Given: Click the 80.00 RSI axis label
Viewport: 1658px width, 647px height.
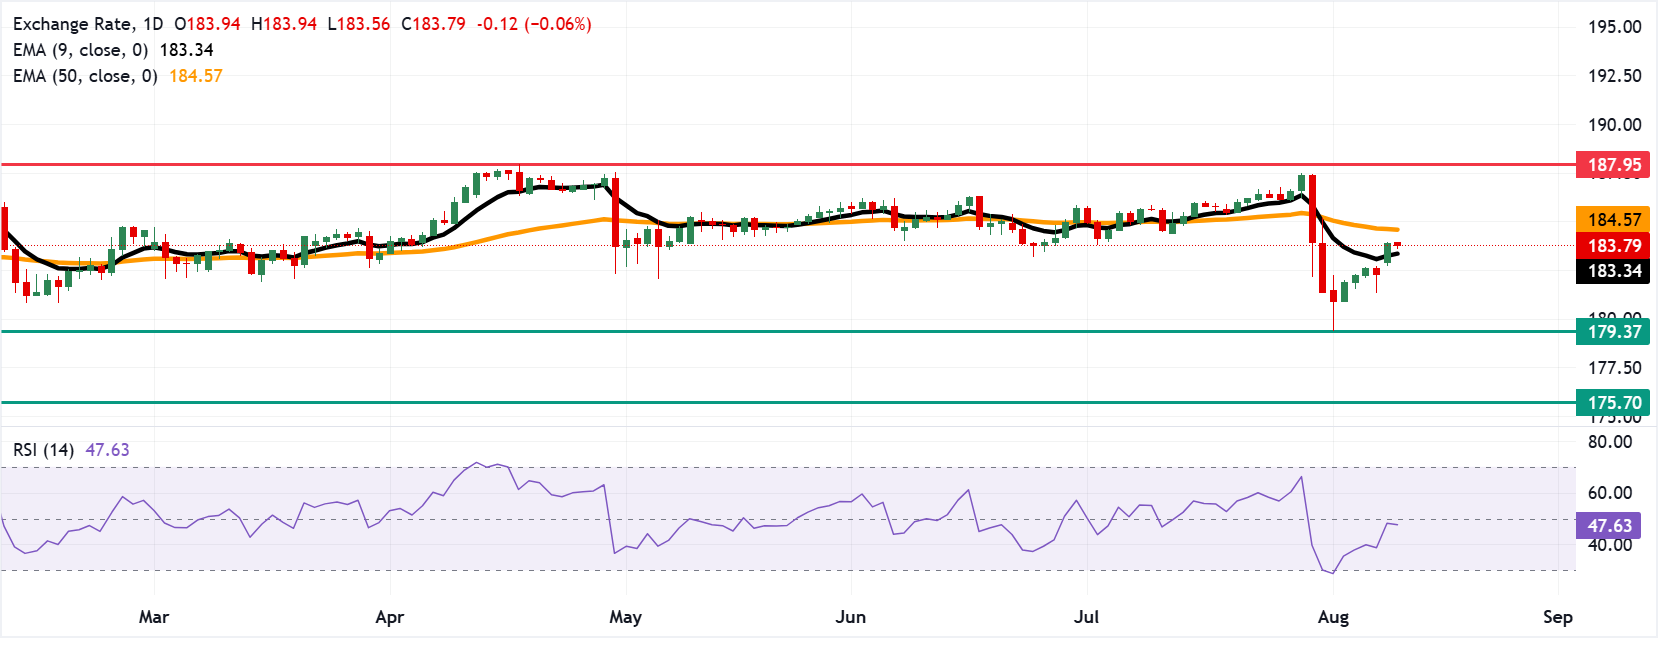Looking at the screenshot, I should [x=1610, y=442].
